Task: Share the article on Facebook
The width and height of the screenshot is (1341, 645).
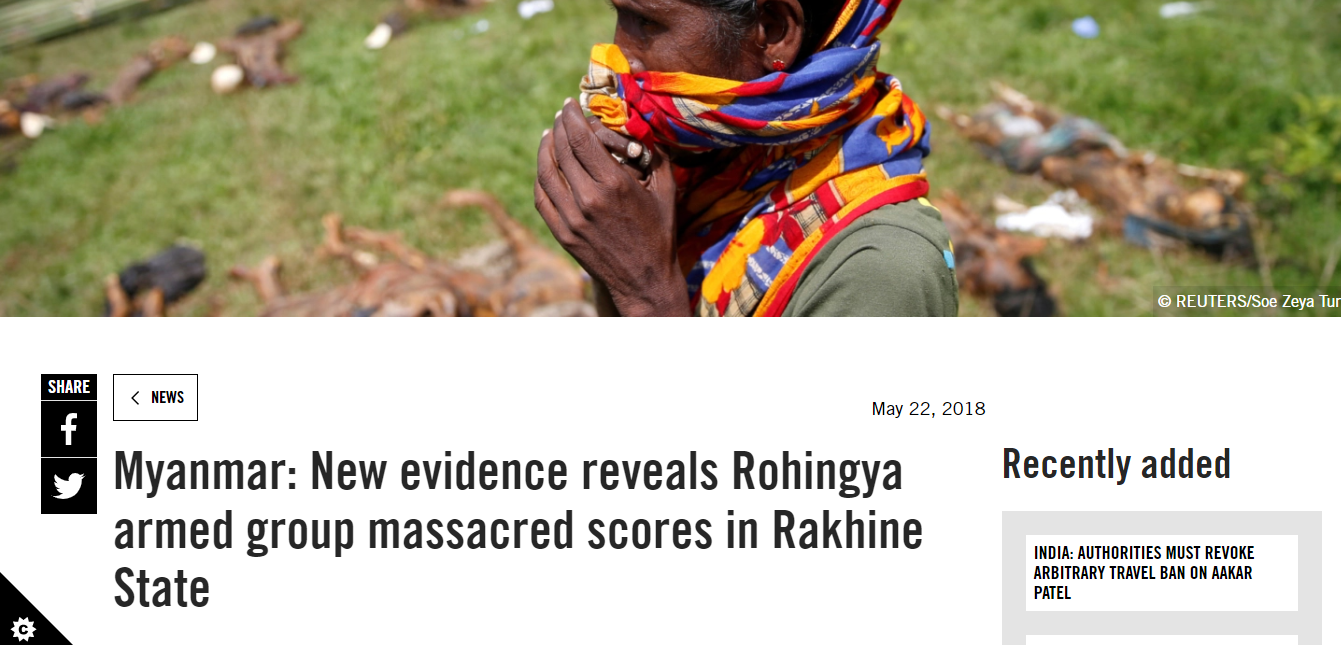Action: pos(69,429)
